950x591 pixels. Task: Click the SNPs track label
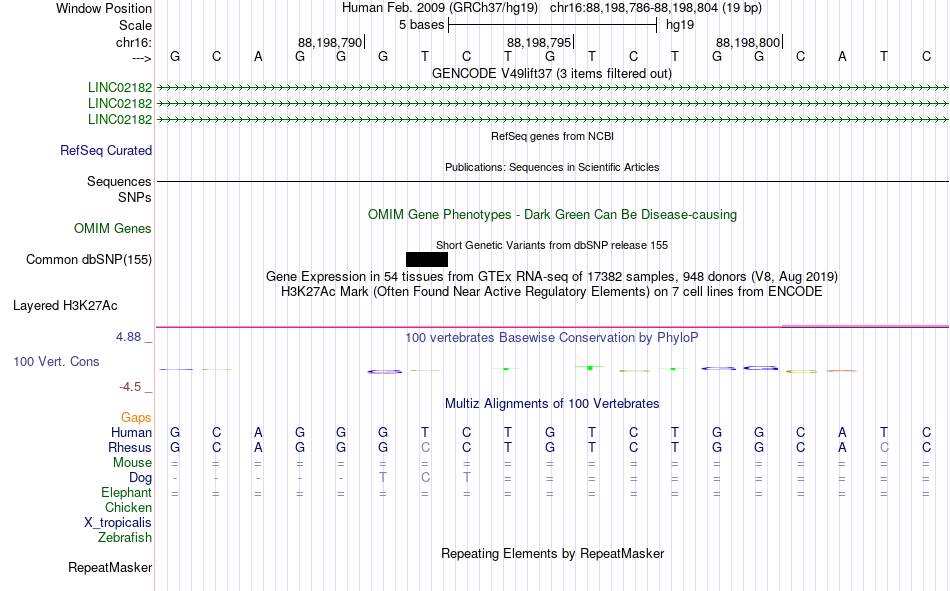pos(135,198)
